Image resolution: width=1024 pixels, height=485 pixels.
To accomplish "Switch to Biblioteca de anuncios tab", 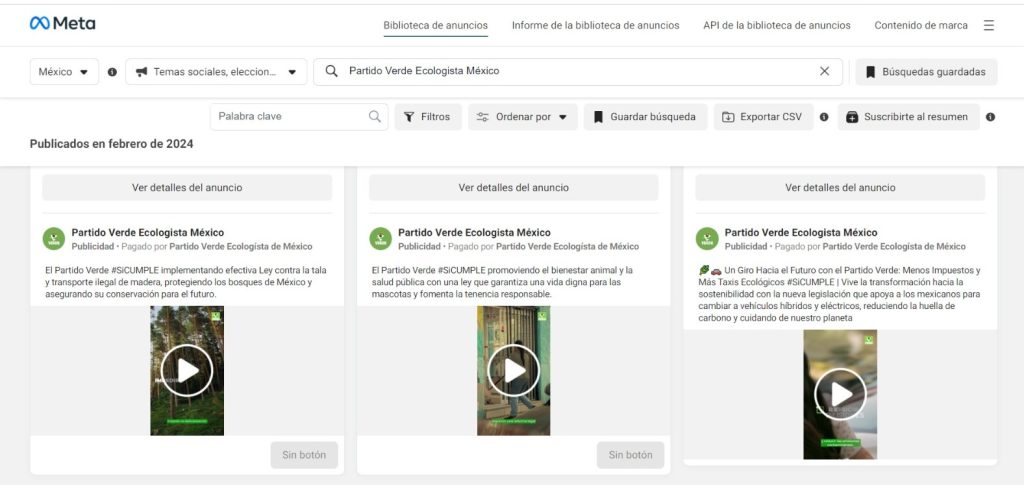I will click(436, 25).
